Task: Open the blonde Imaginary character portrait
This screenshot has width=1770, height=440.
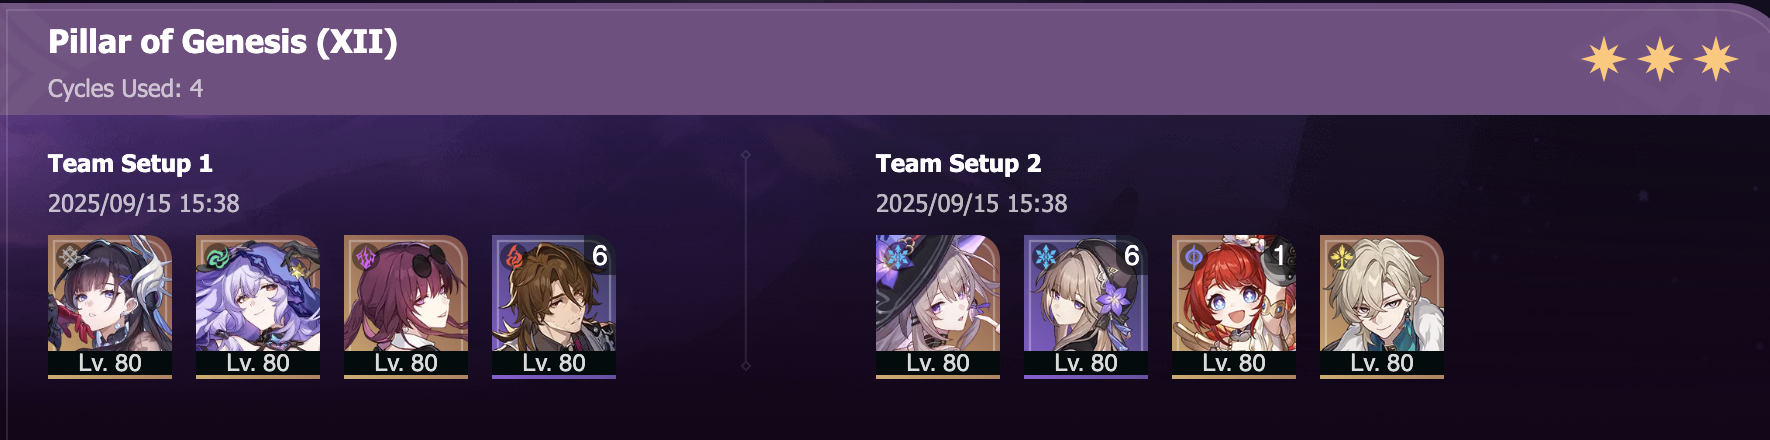Action: (1382, 307)
